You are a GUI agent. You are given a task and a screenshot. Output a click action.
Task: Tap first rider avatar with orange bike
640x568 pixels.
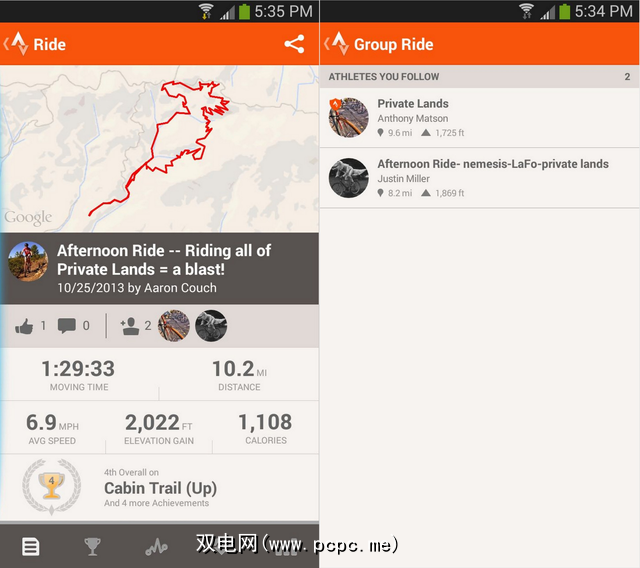pos(174,326)
